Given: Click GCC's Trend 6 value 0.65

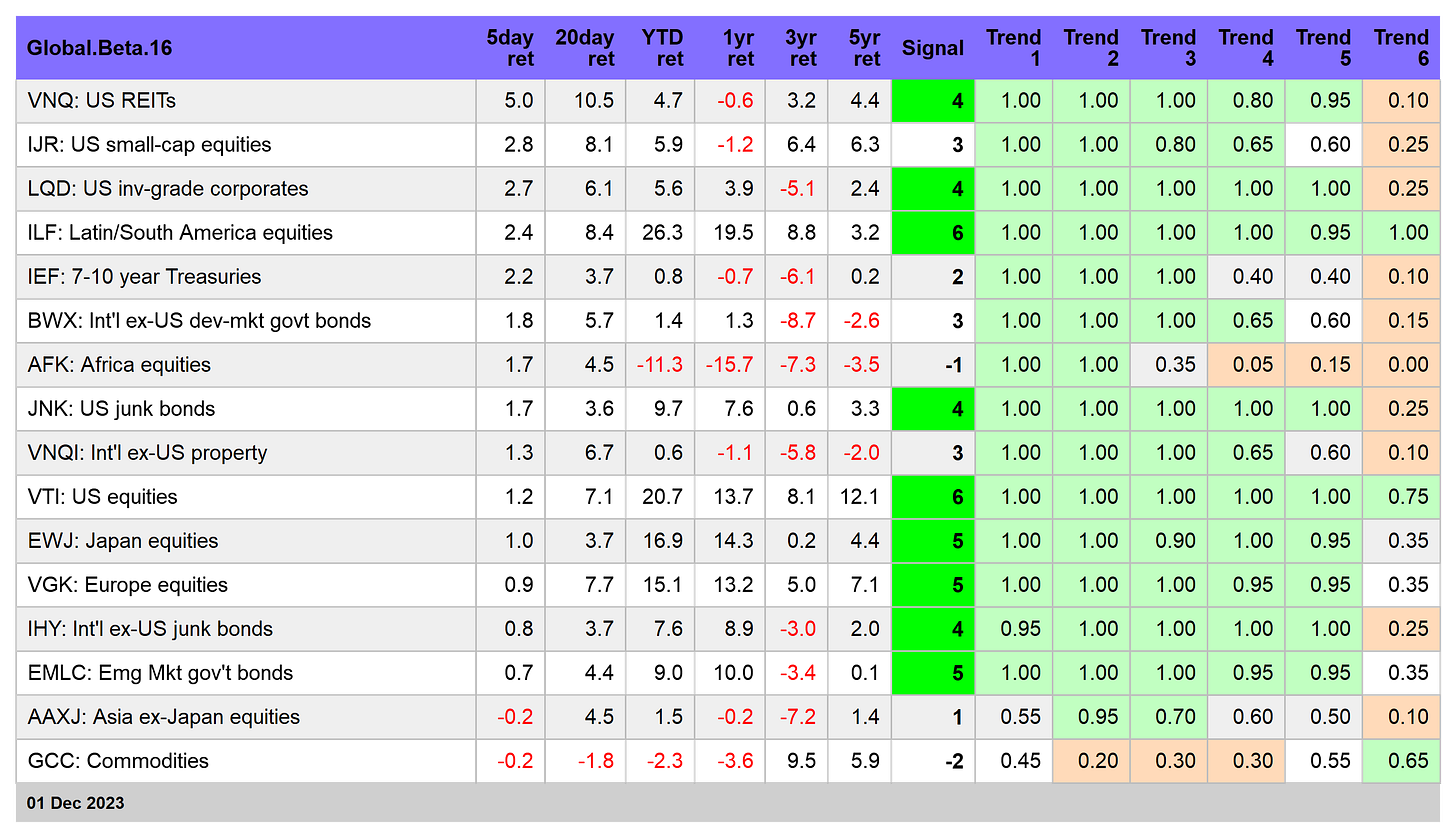Looking at the screenshot, I should (x=1408, y=761).
